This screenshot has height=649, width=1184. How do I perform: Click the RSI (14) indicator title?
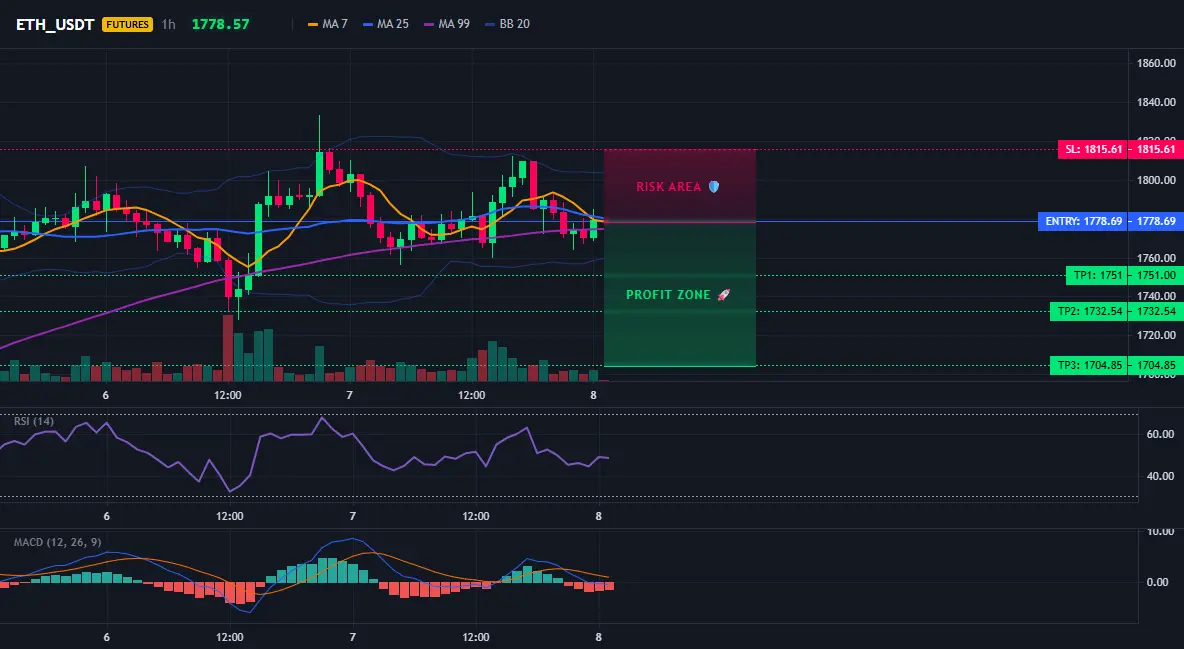click(34, 421)
